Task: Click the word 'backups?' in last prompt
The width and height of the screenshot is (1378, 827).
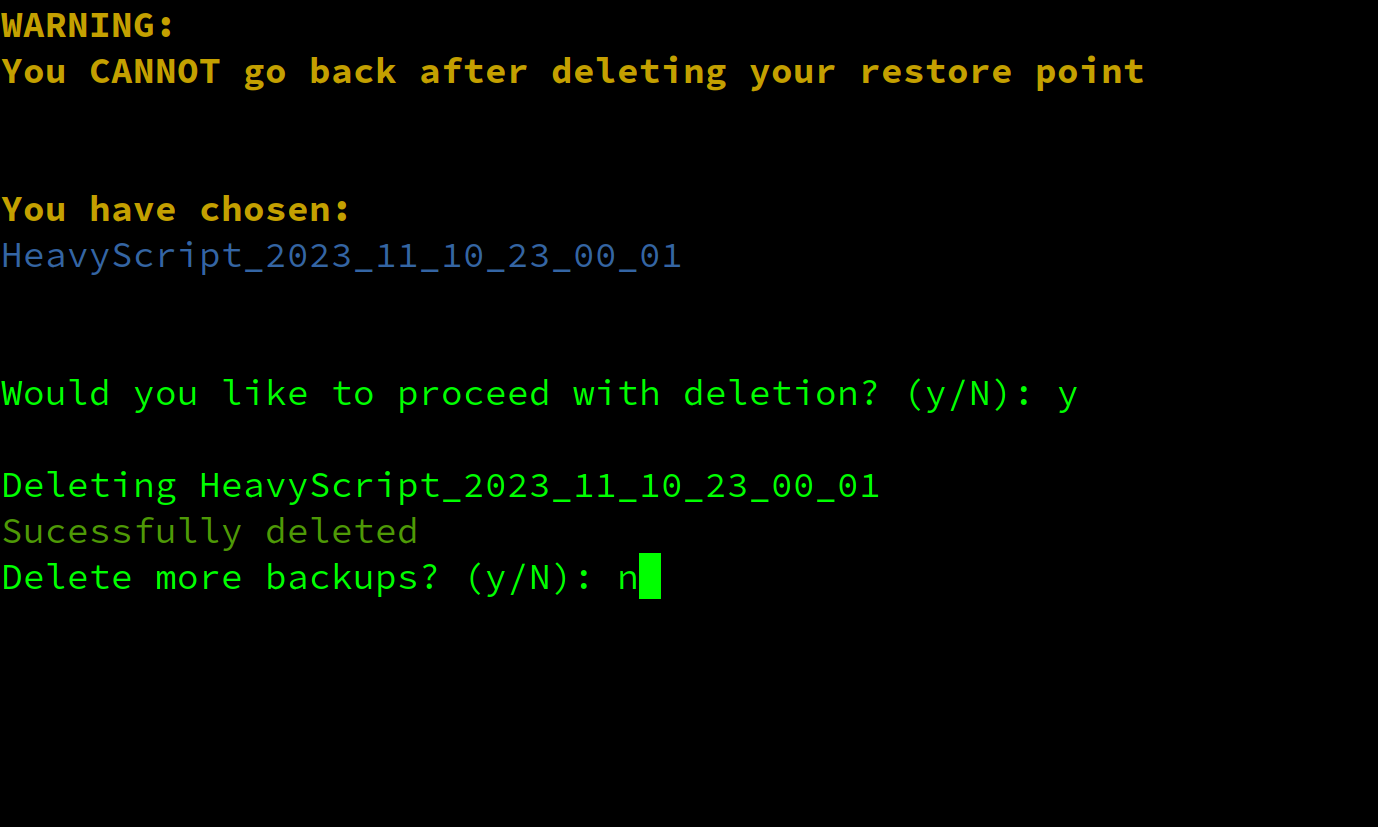Action: pos(353,577)
